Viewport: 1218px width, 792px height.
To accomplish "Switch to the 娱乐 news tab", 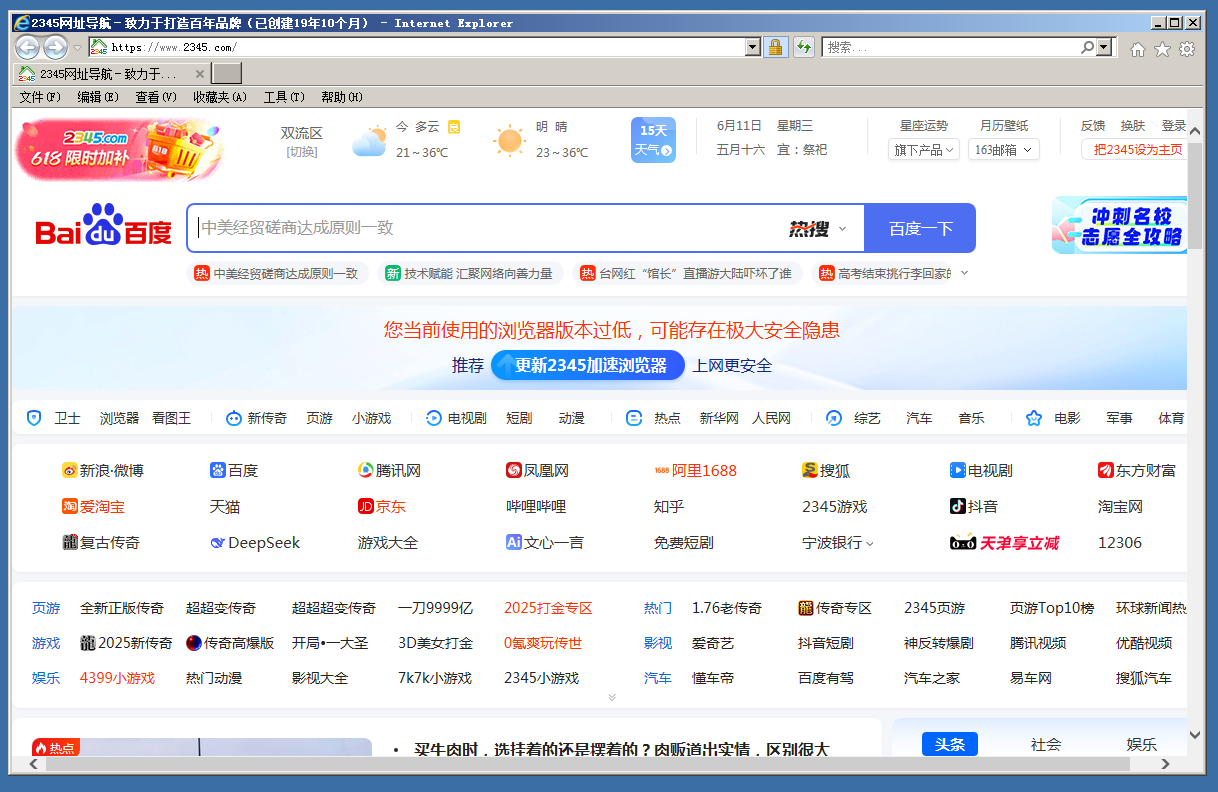I will pyautogui.click(x=1141, y=744).
